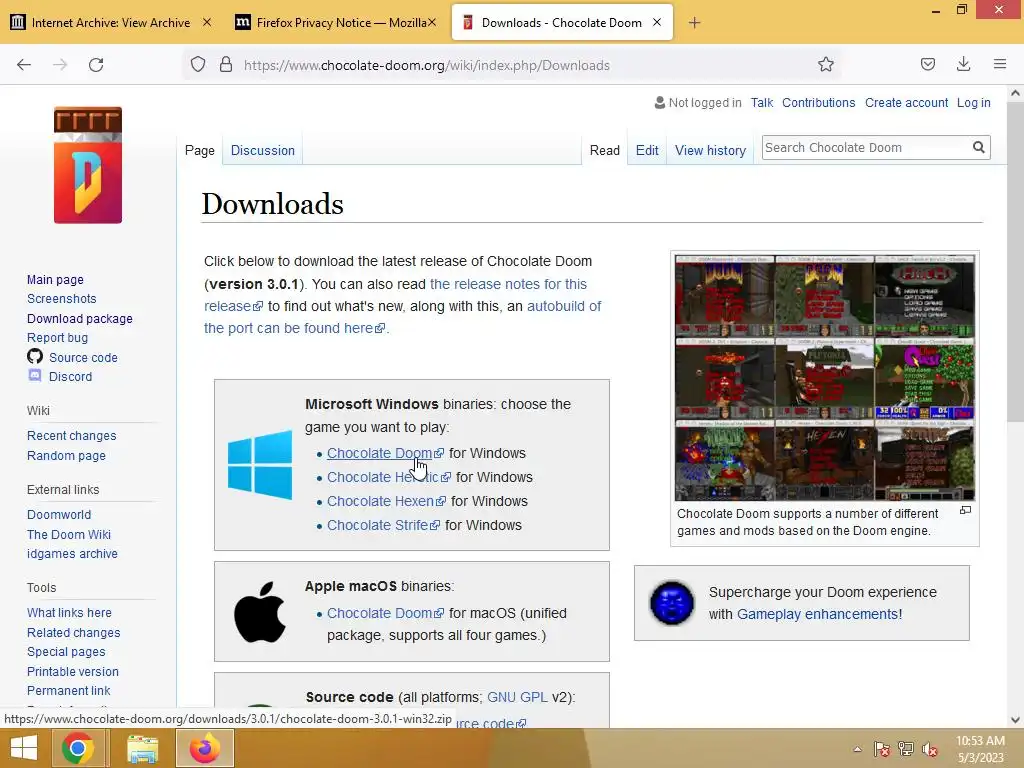
Task: Open the idgames archive link
Action: pyautogui.click(x=72, y=554)
